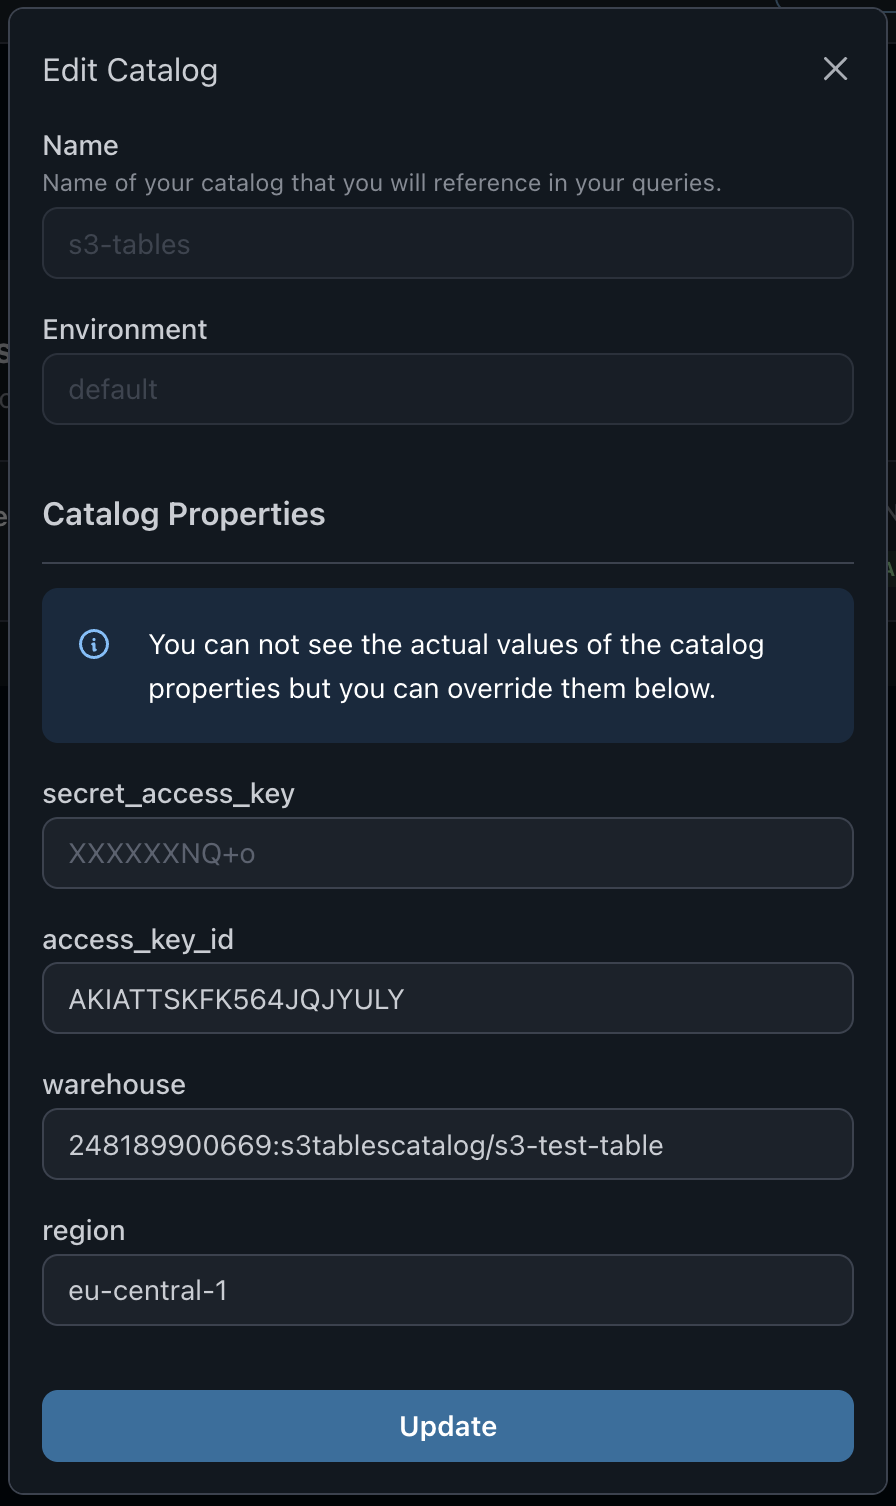This screenshot has height=1506, width=896.
Task: Click the info icon in the notice banner
Action: [x=93, y=644]
